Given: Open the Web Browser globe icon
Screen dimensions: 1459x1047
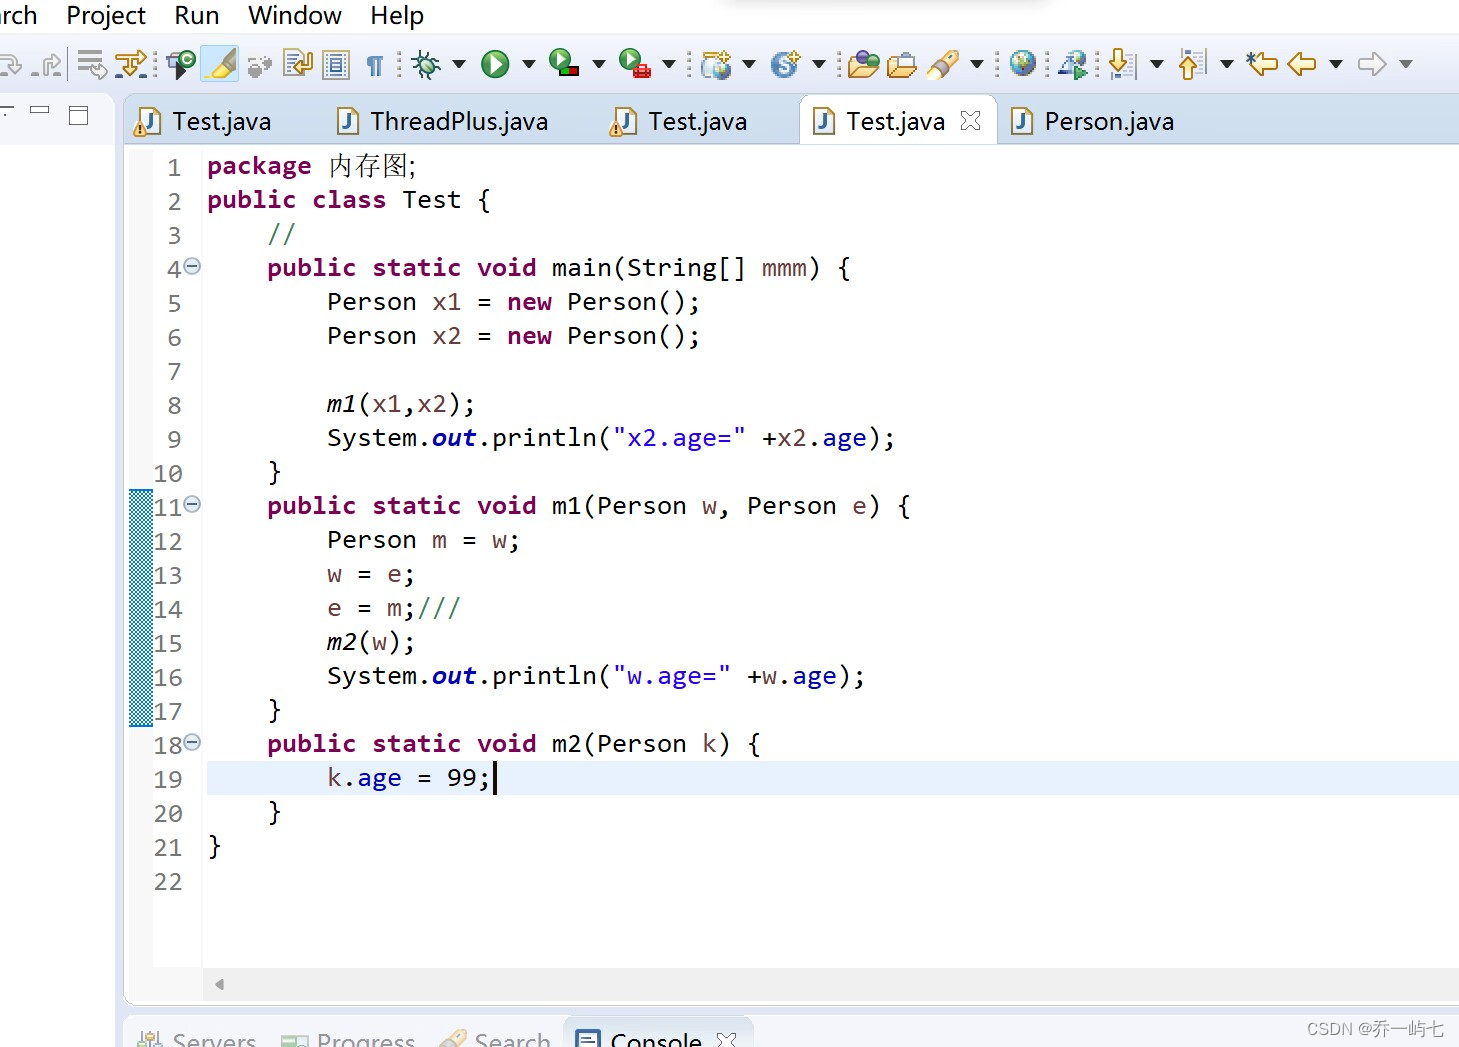Looking at the screenshot, I should 1023,63.
